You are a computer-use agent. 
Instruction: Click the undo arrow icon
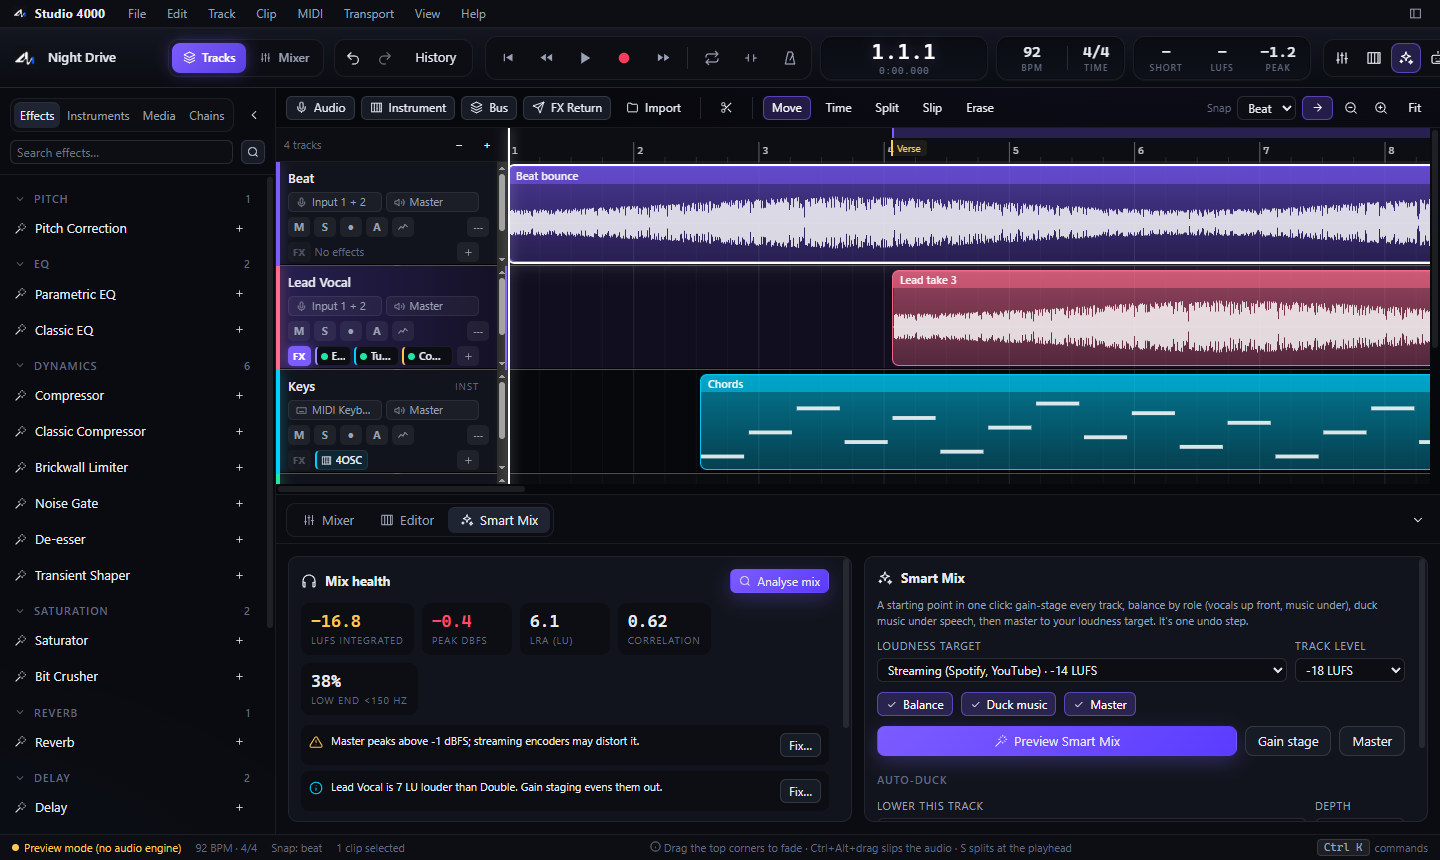pyautogui.click(x=353, y=58)
